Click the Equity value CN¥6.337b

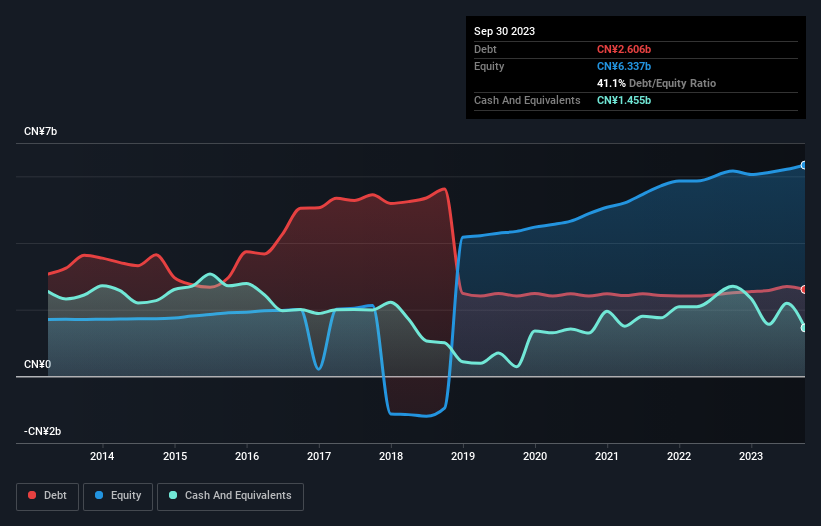(x=624, y=66)
